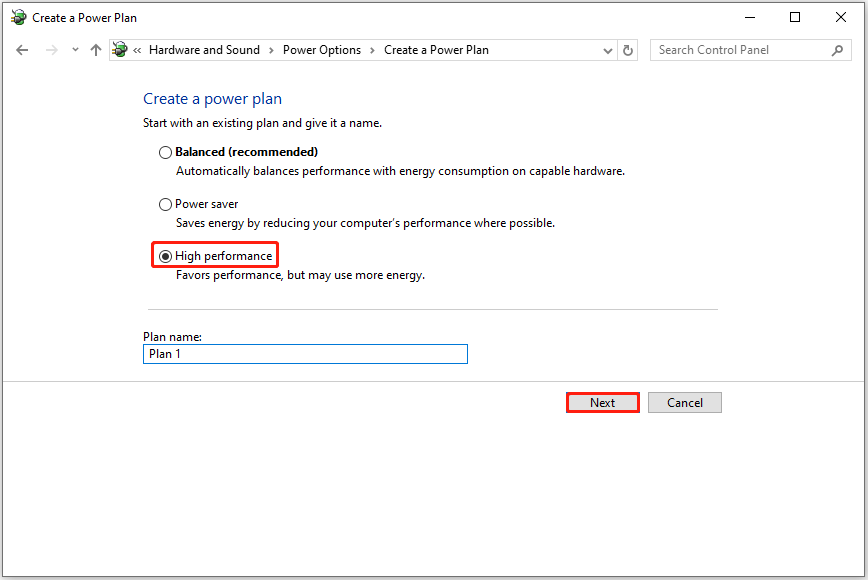Image resolution: width=868 pixels, height=580 pixels.
Task: Click the Cancel button
Action: click(x=685, y=403)
